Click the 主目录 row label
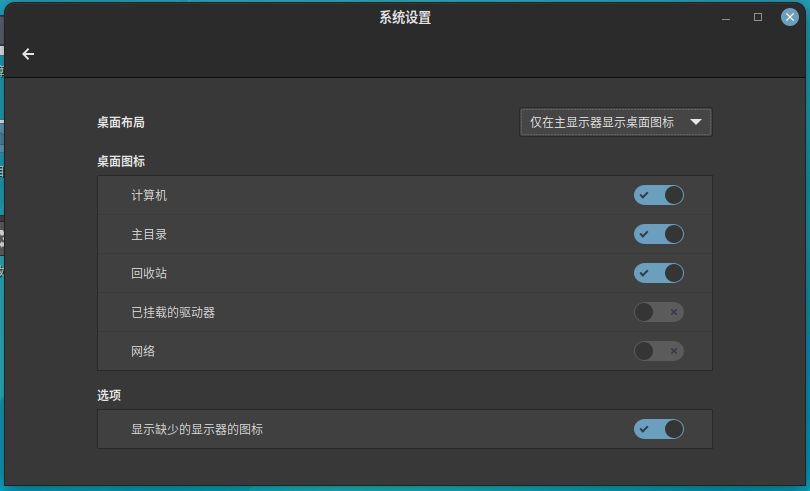The width and height of the screenshot is (810, 491). (x=149, y=234)
